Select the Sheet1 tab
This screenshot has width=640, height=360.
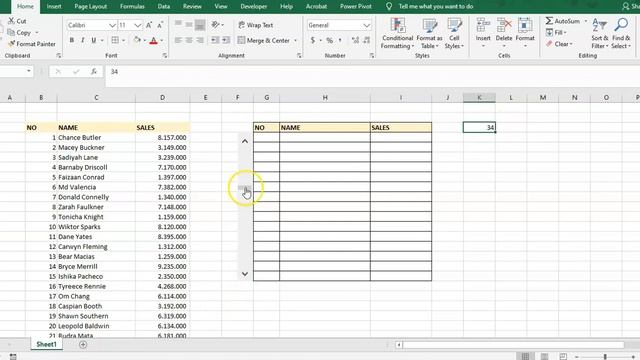click(x=47, y=344)
